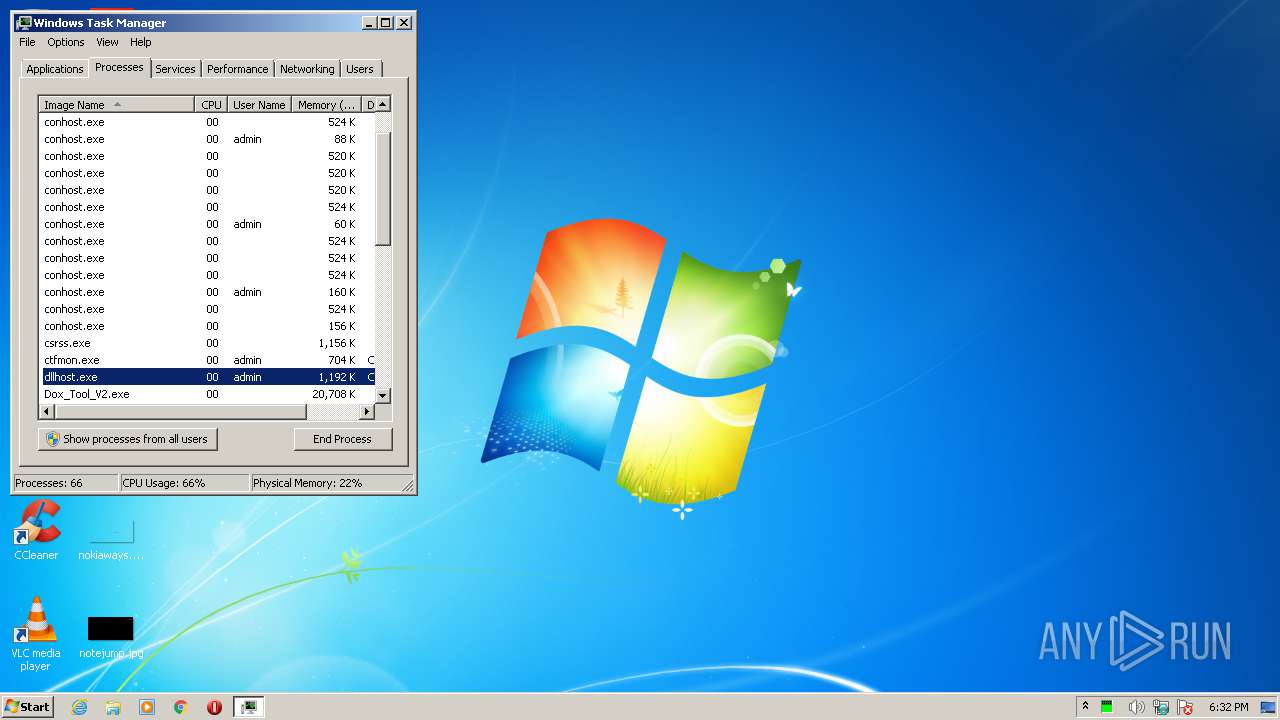
Task: Sort by User Name column header
Action: click(x=259, y=105)
